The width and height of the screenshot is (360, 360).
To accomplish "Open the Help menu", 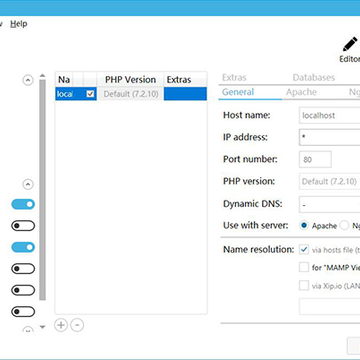I will tap(19, 24).
